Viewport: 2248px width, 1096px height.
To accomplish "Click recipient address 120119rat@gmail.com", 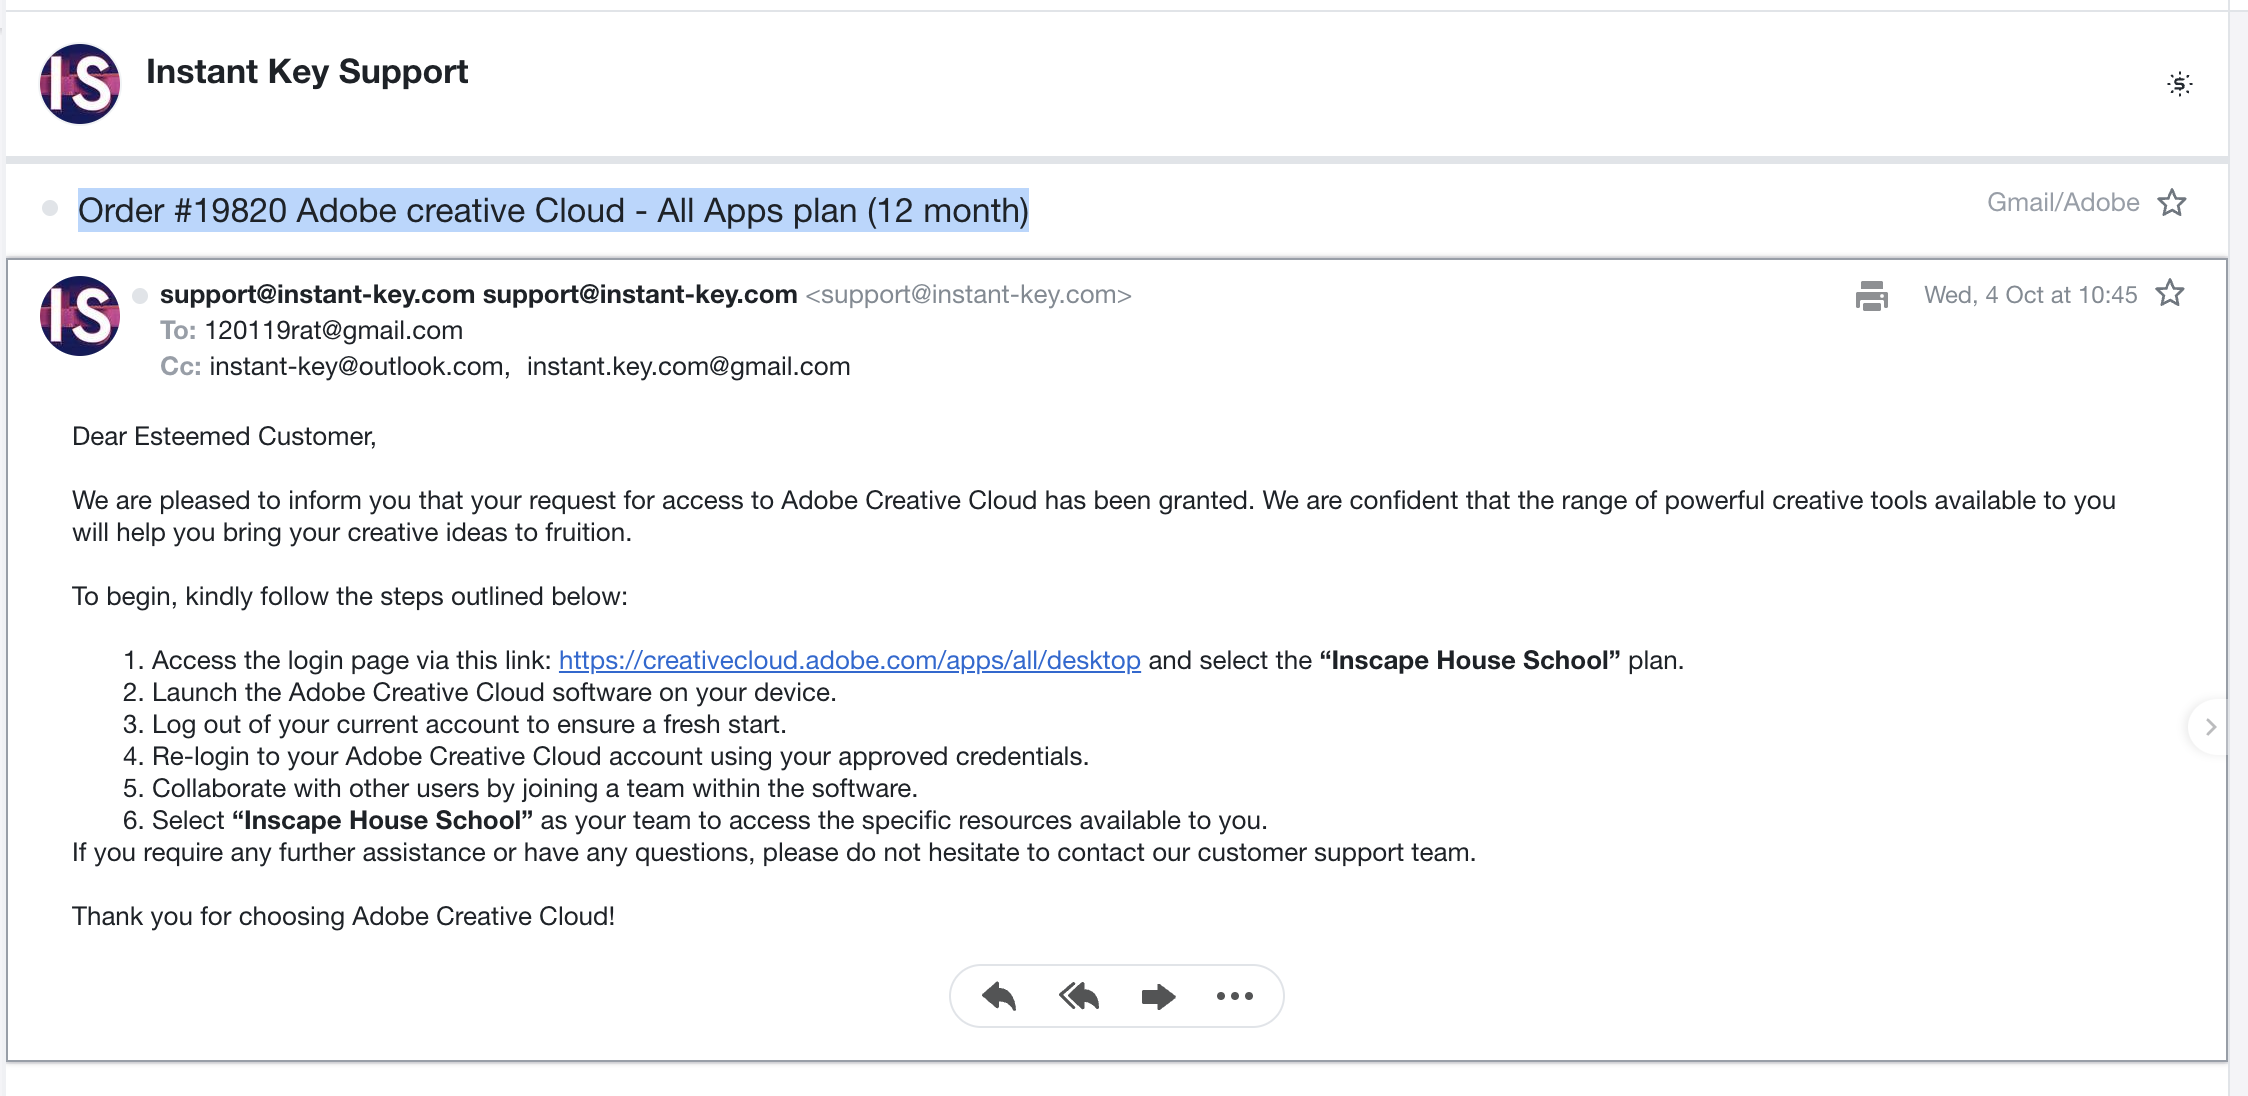I will (x=333, y=330).
